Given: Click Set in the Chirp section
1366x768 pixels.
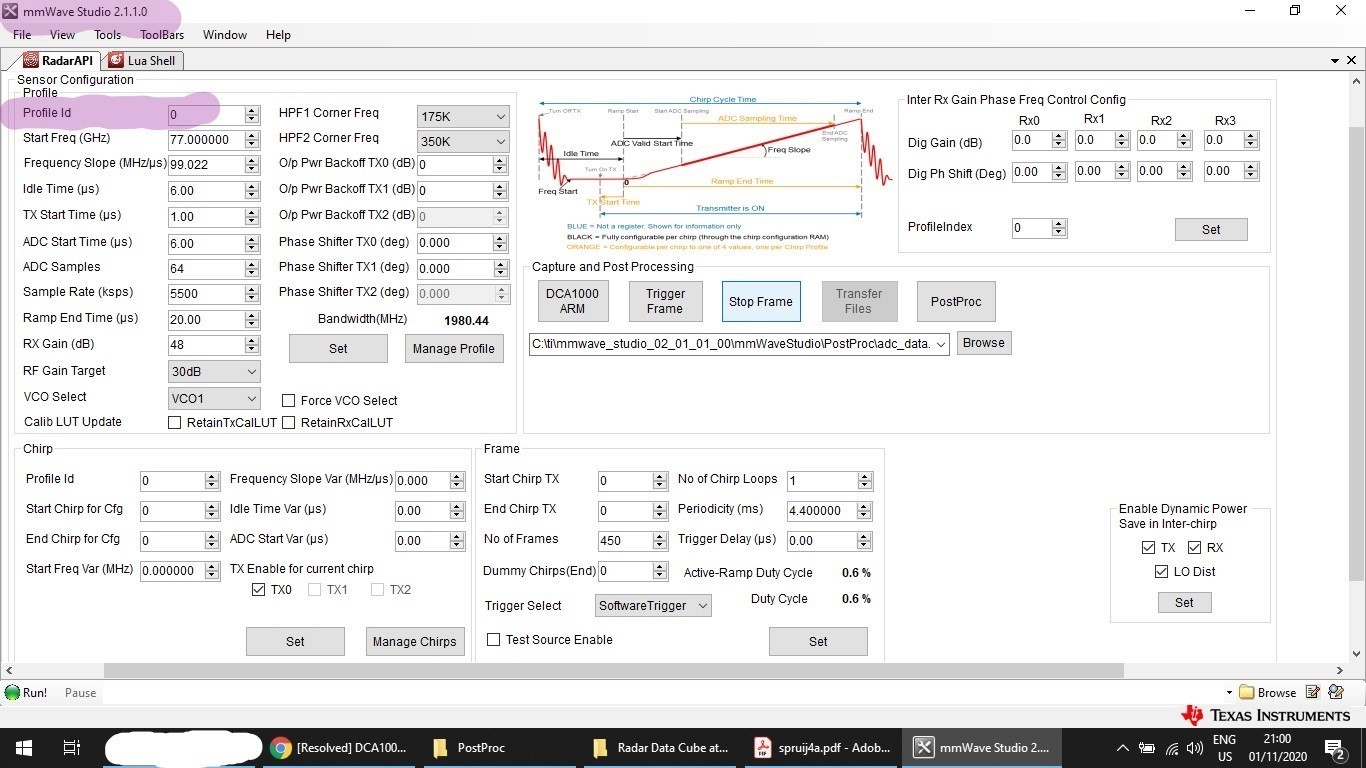Looking at the screenshot, I should coord(295,641).
